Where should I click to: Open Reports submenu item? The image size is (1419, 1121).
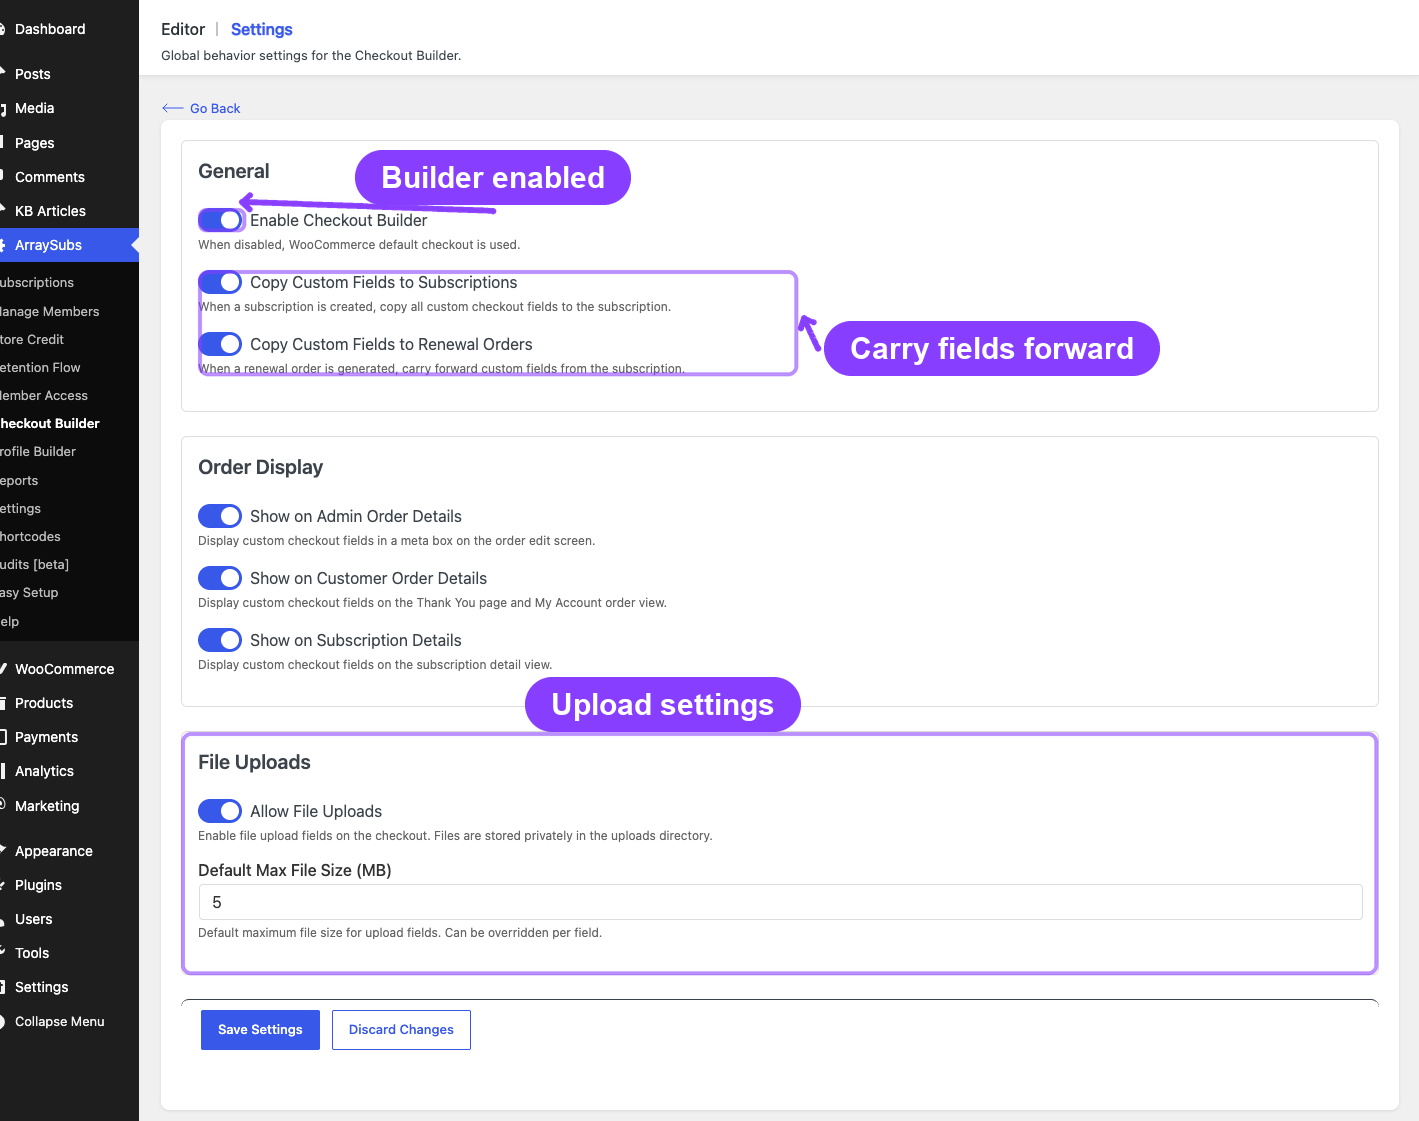[x=69, y=480]
